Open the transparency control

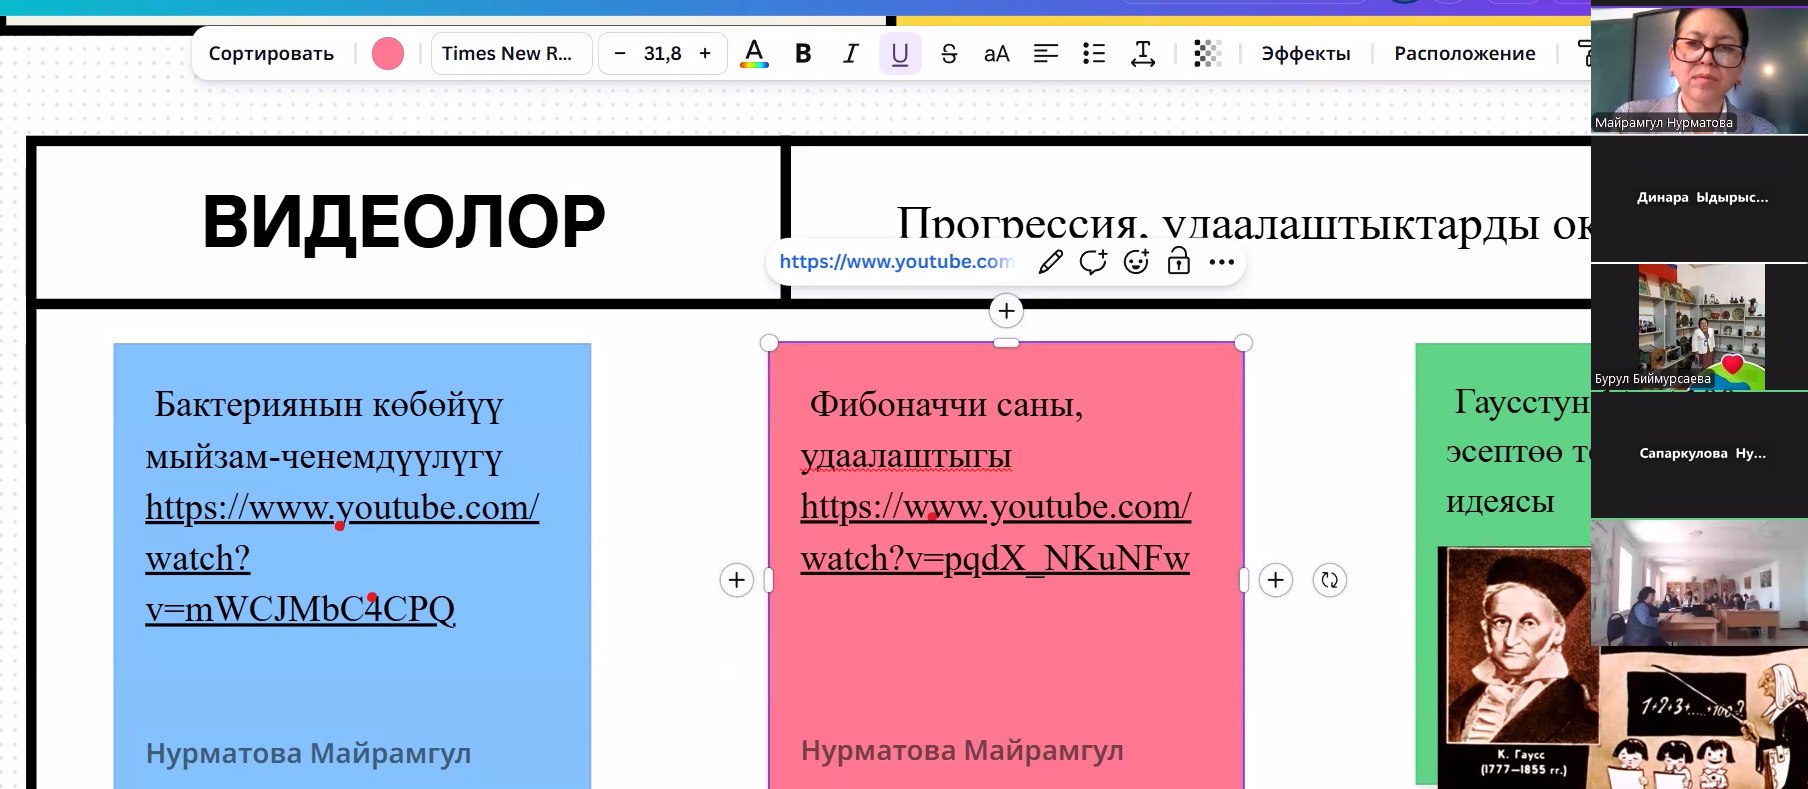pos(1207,54)
